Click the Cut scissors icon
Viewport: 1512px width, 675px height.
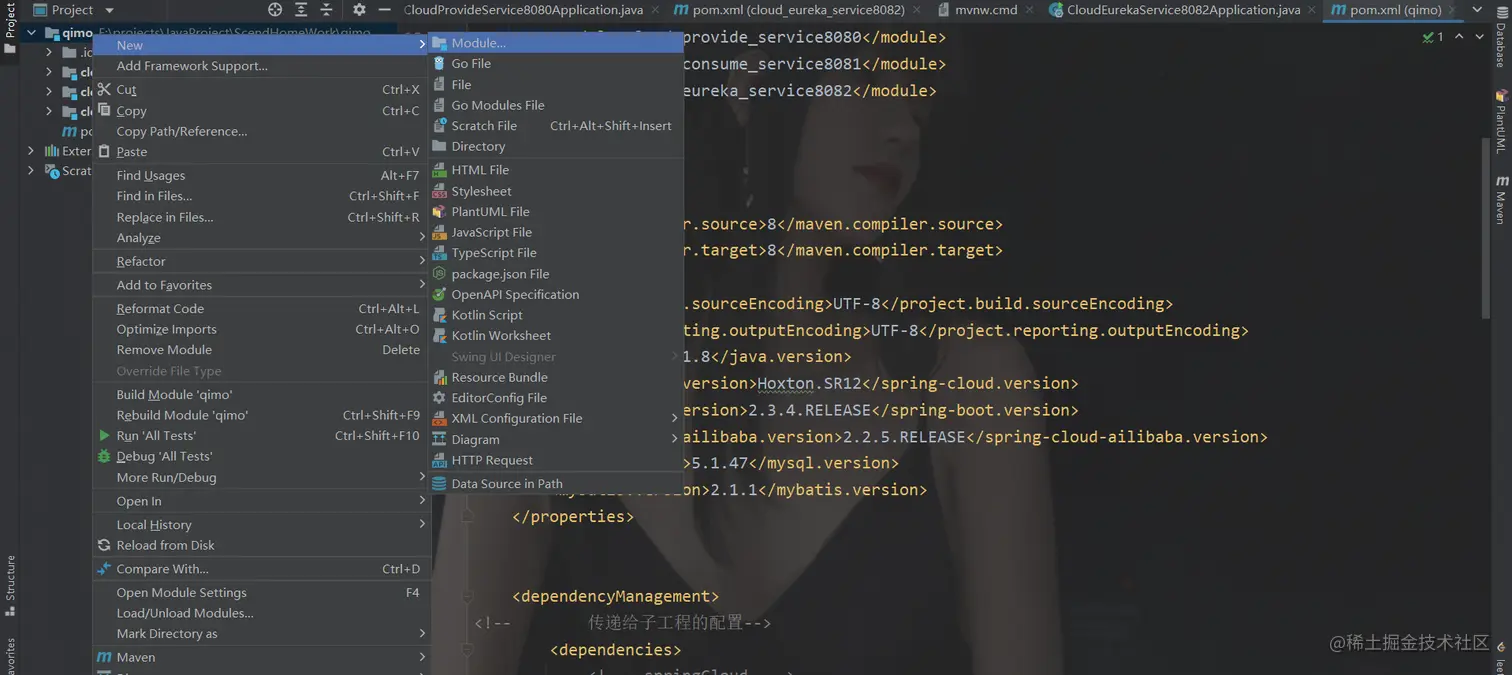pos(104,89)
